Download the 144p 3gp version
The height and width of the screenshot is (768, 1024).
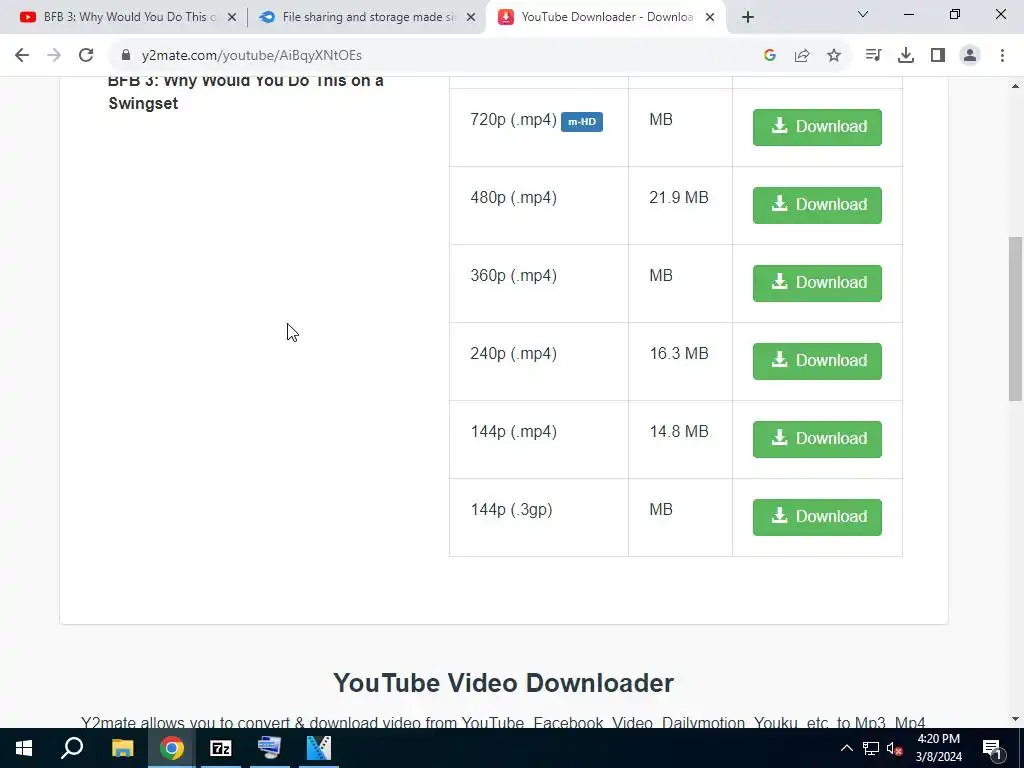[x=817, y=517]
